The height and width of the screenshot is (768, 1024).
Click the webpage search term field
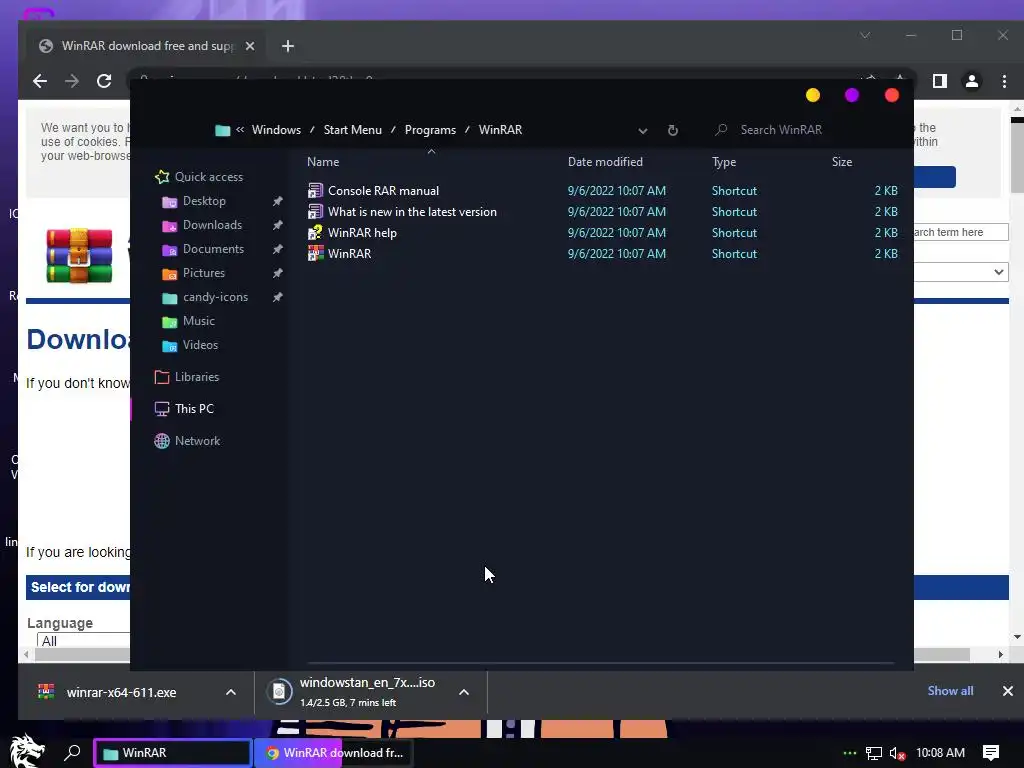pos(961,232)
